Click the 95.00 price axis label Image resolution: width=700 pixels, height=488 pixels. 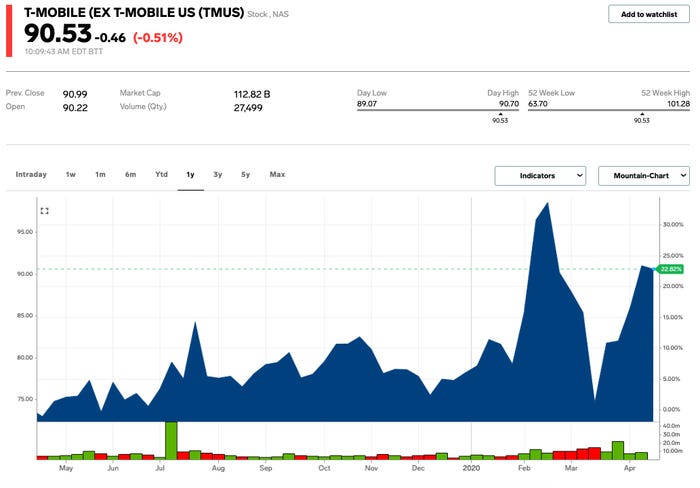[x=25, y=232]
